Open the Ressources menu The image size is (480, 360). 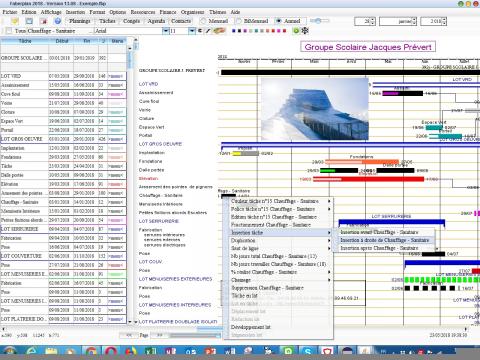pos(143,12)
